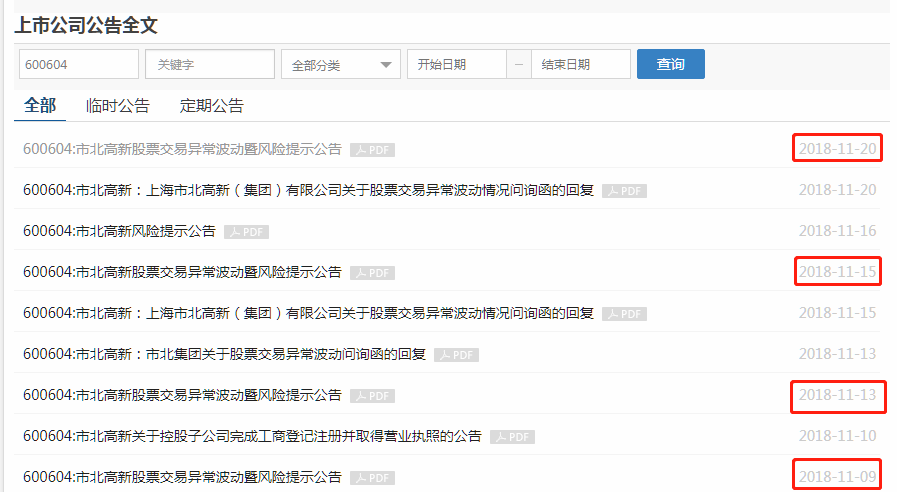Expand the 全部分类 category dropdown
The width and height of the screenshot is (897, 492).
point(340,65)
